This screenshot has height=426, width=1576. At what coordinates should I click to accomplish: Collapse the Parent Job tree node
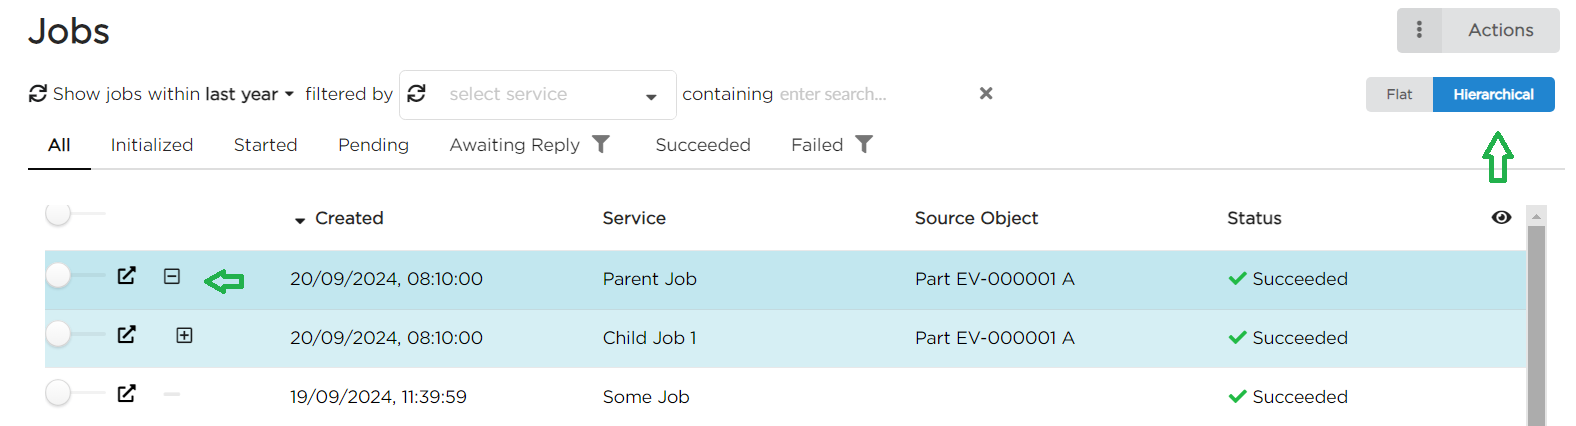tap(172, 276)
